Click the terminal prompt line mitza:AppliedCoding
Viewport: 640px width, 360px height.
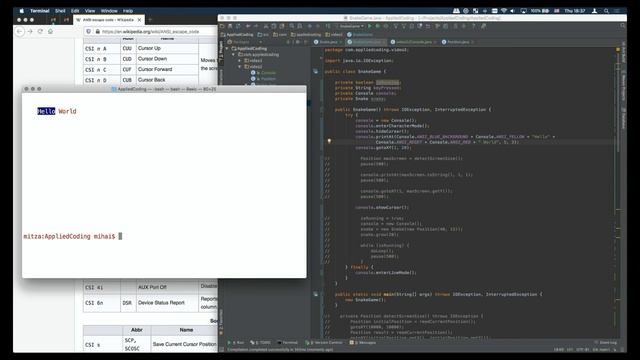point(69,236)
